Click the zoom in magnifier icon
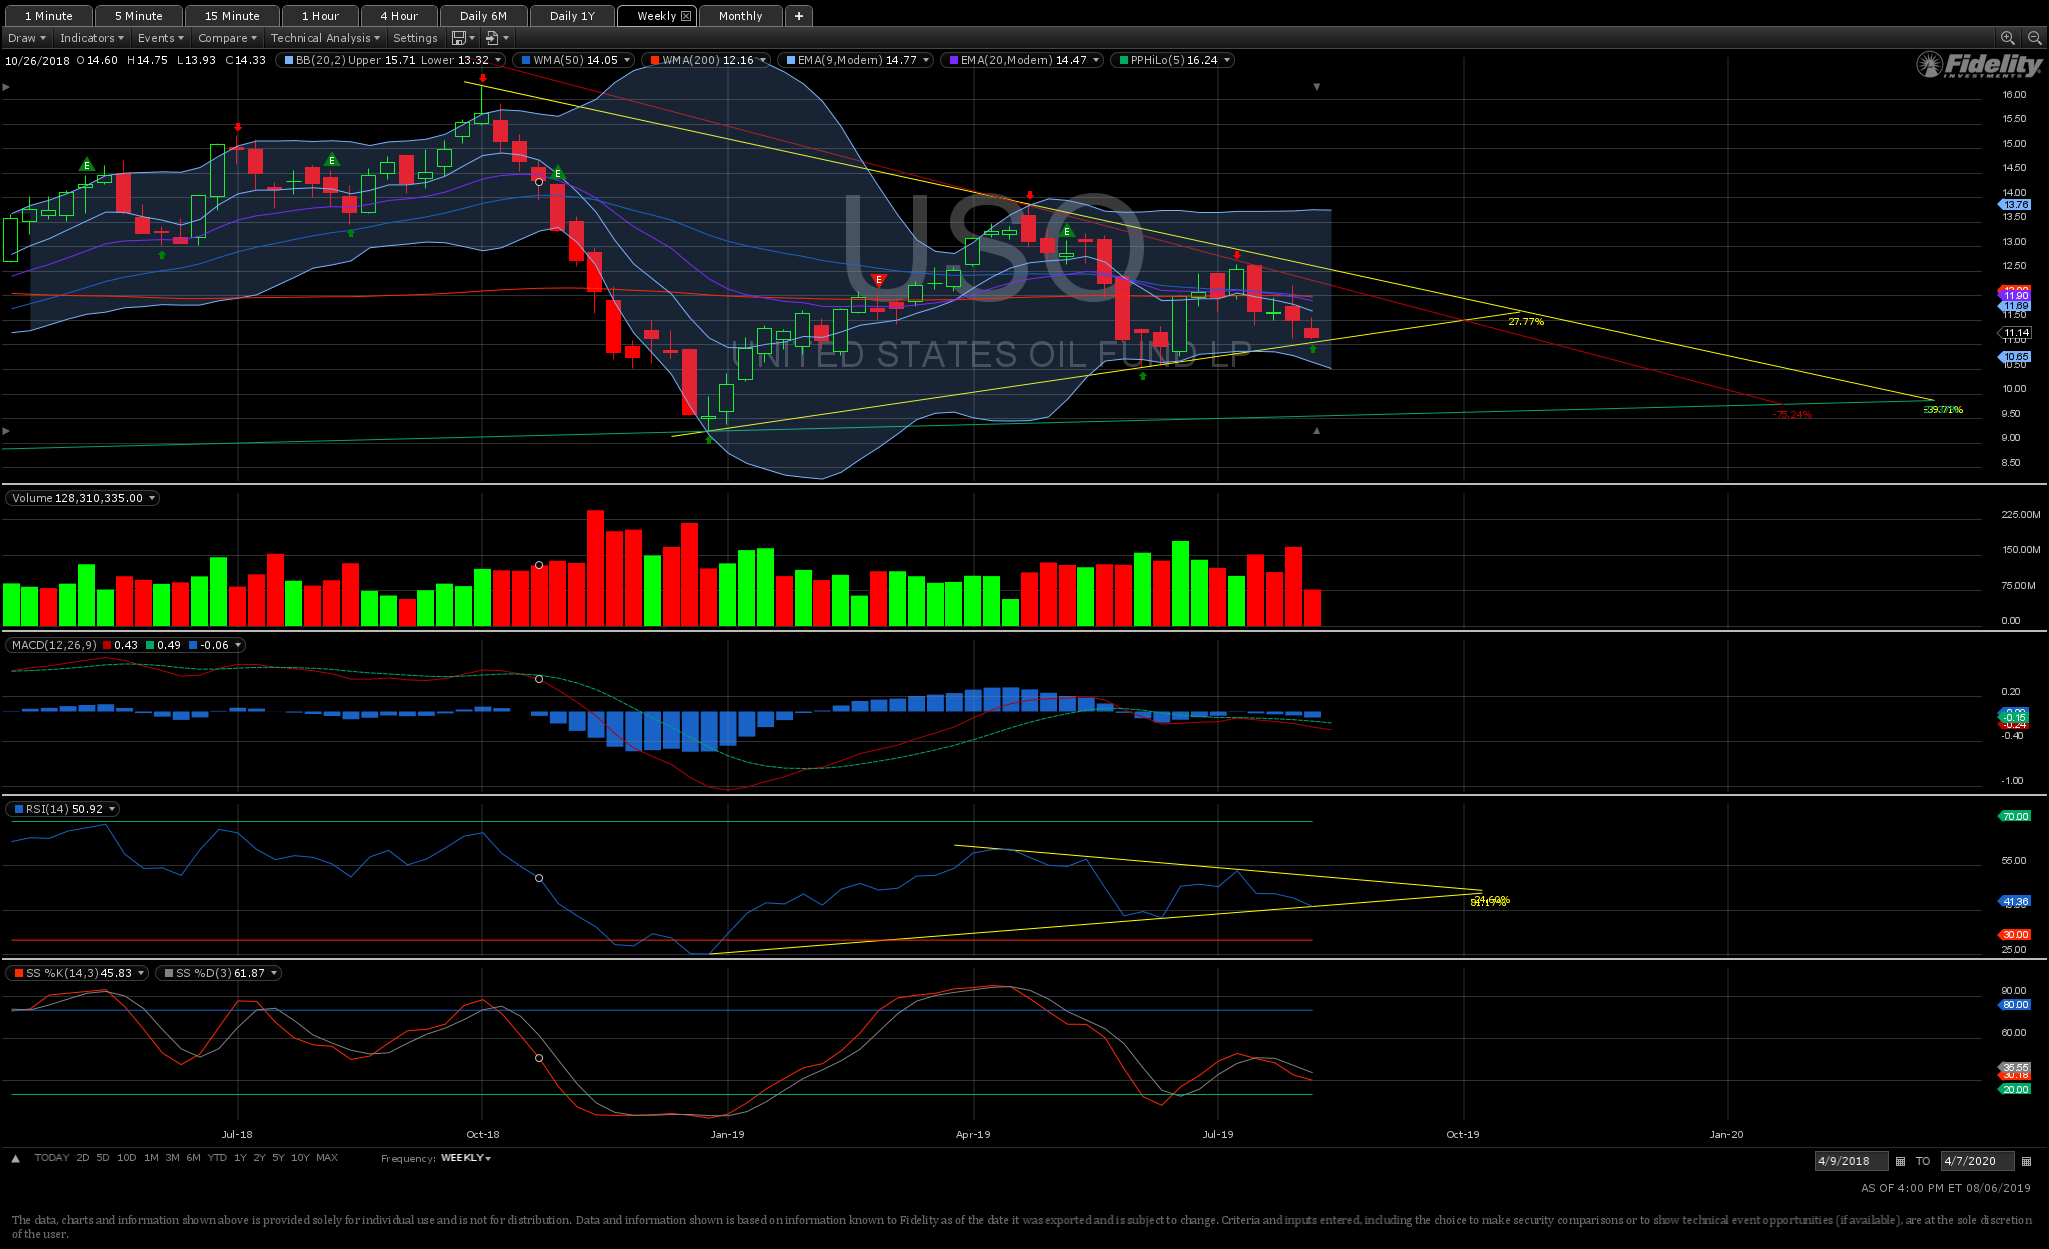2049x1249 pixels. [x=2007, y=38]
